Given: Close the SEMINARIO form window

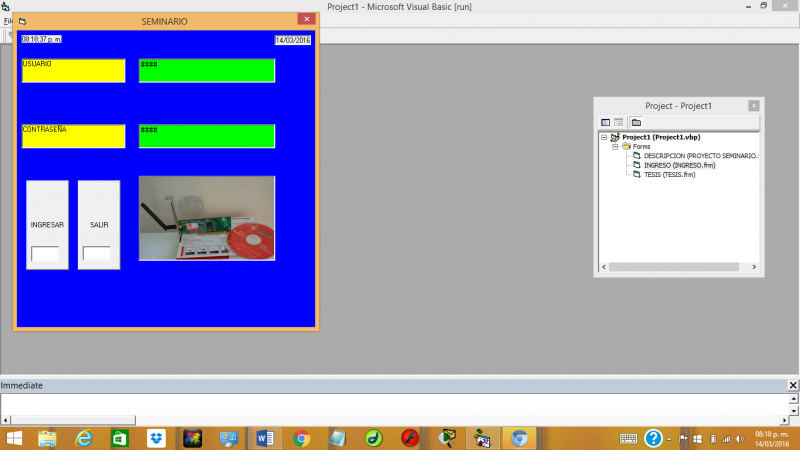Looking at the screenshot, I should 307,19.
